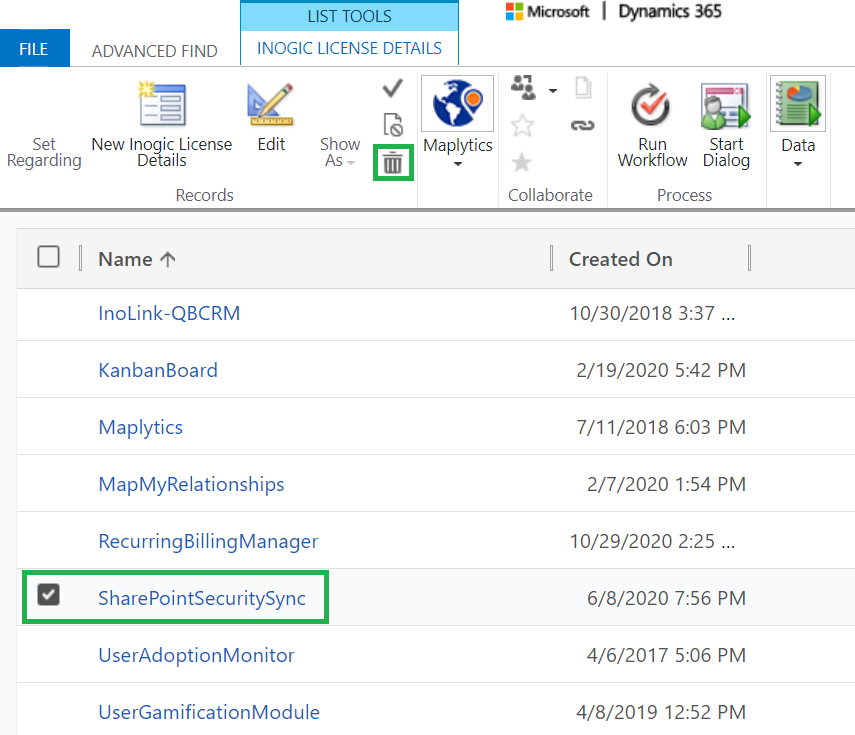Click the Activate checkmark icon in Records
Image resolution: width=855 pixels, height=735 pixels.
pyautogui.click(x=393, y=88)
